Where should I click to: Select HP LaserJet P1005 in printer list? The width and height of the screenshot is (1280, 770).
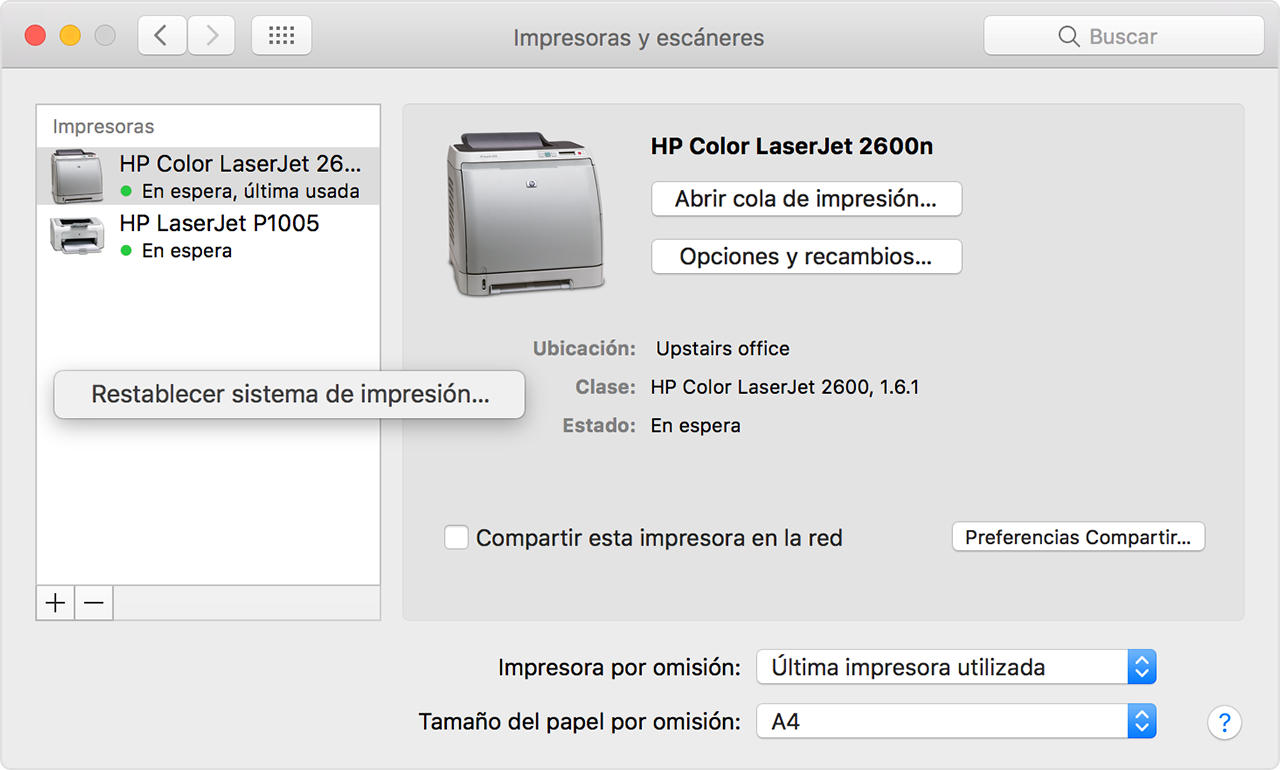[208, 235]
